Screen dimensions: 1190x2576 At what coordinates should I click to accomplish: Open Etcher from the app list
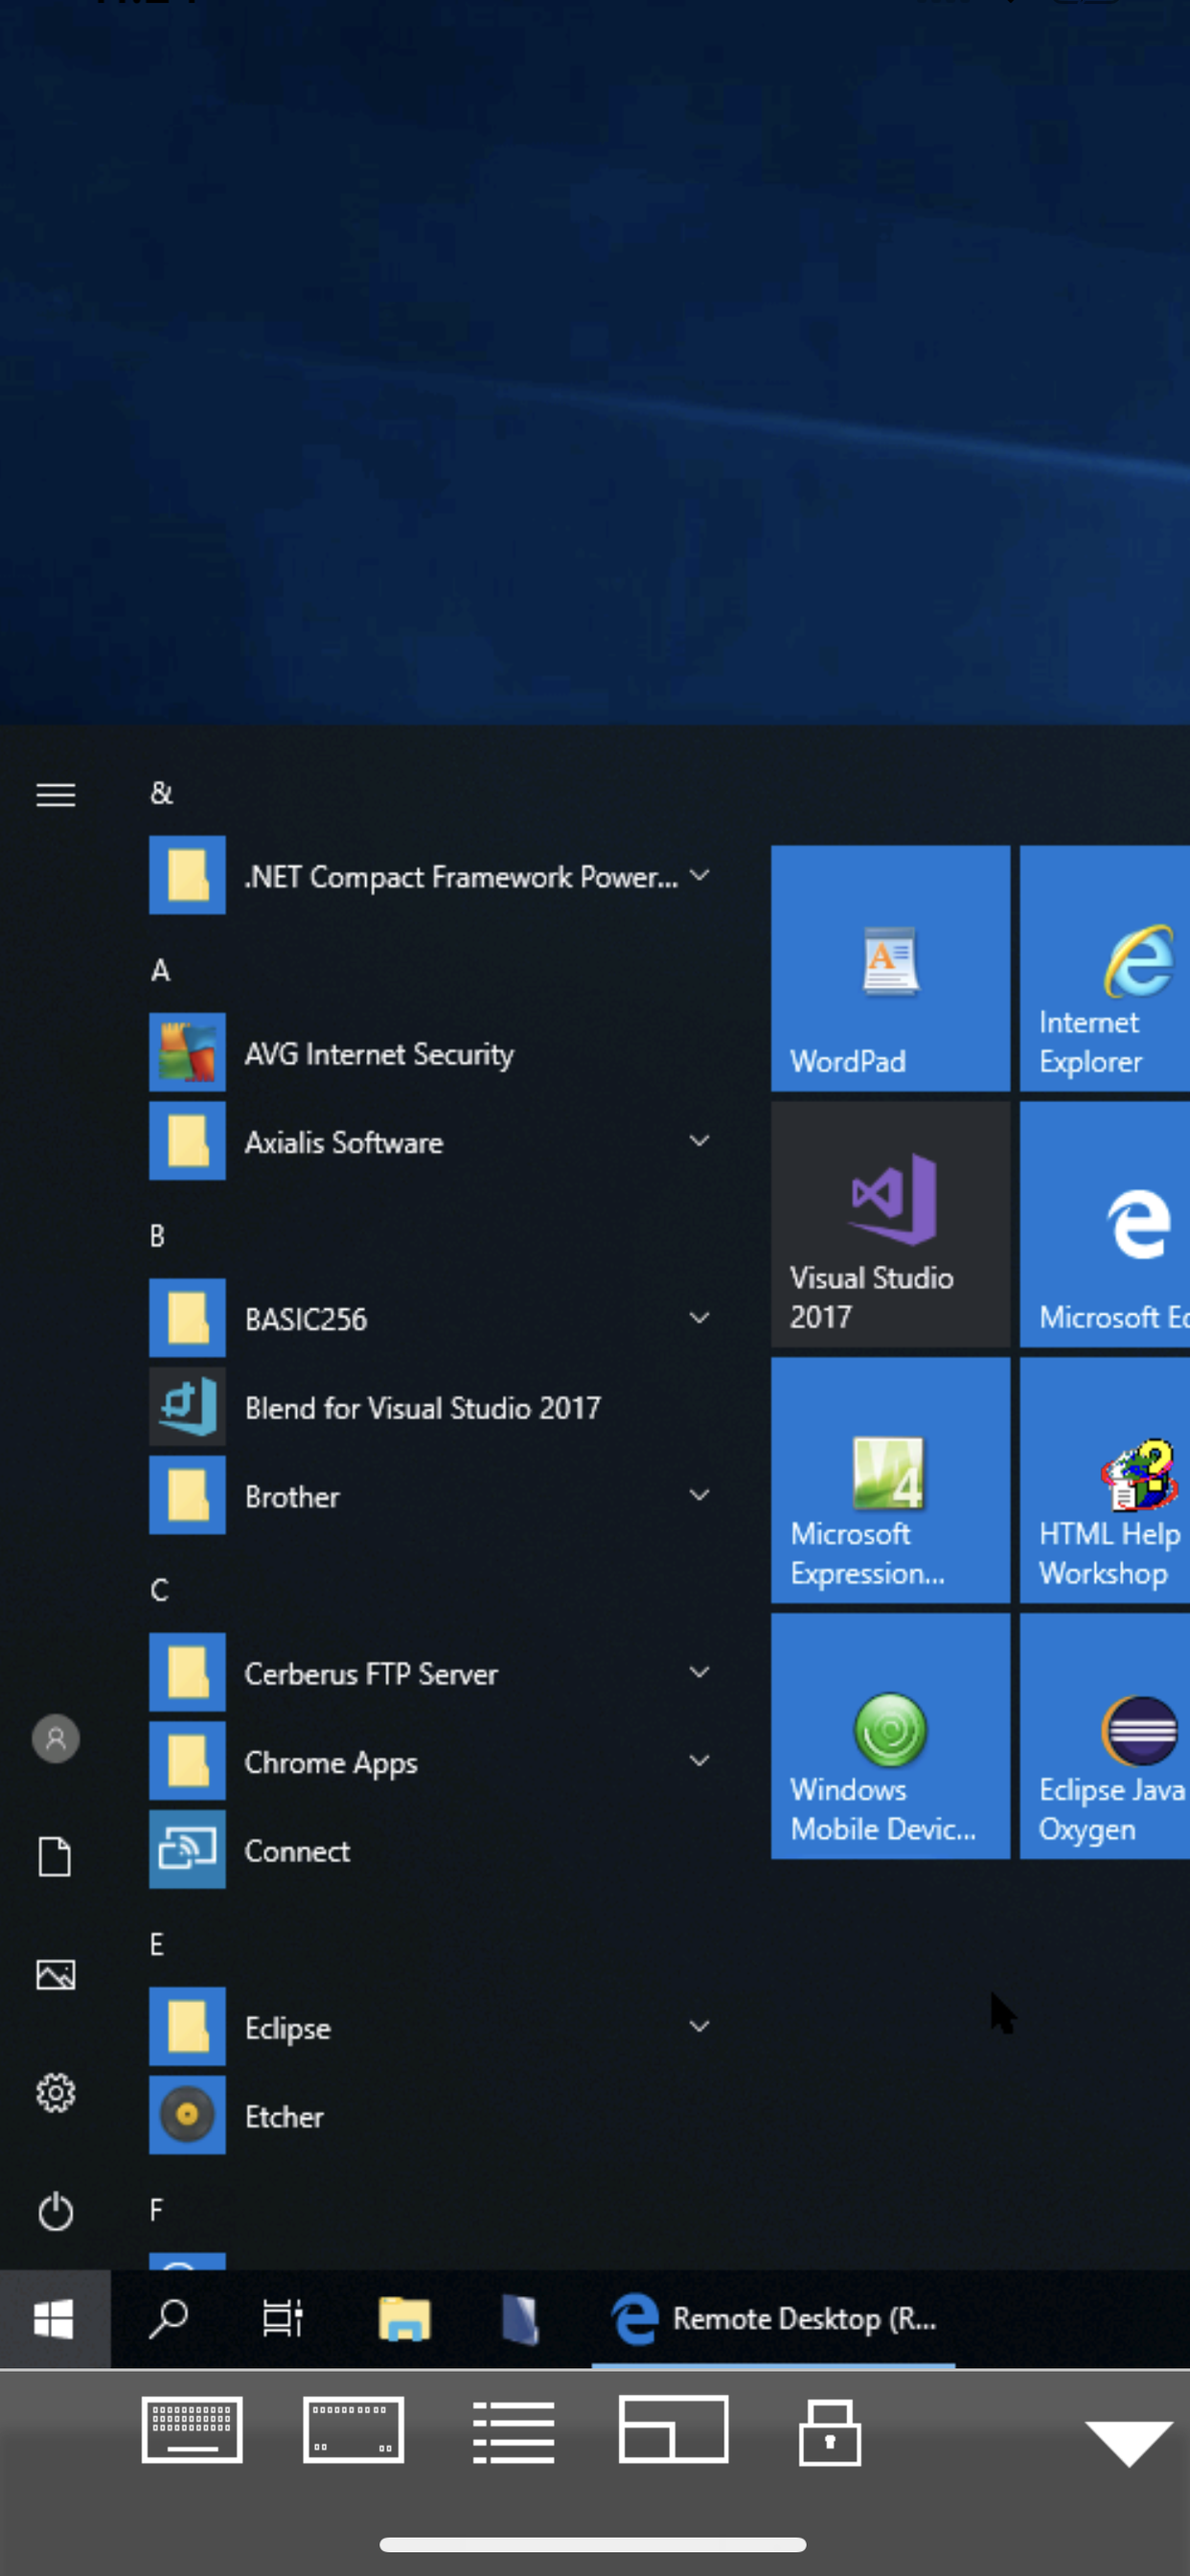tap(284, 2116)
